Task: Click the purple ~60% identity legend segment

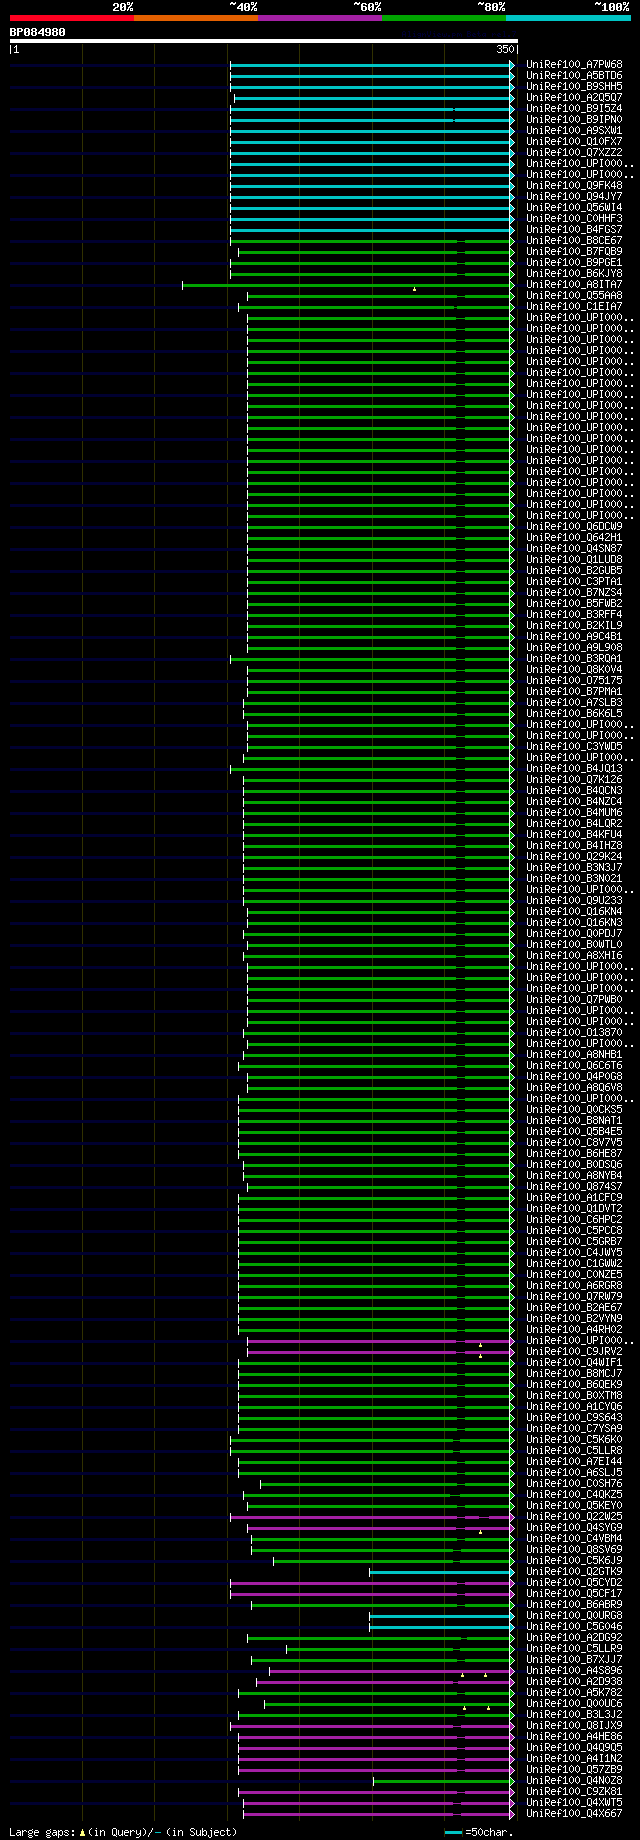Action: point(320,18)
